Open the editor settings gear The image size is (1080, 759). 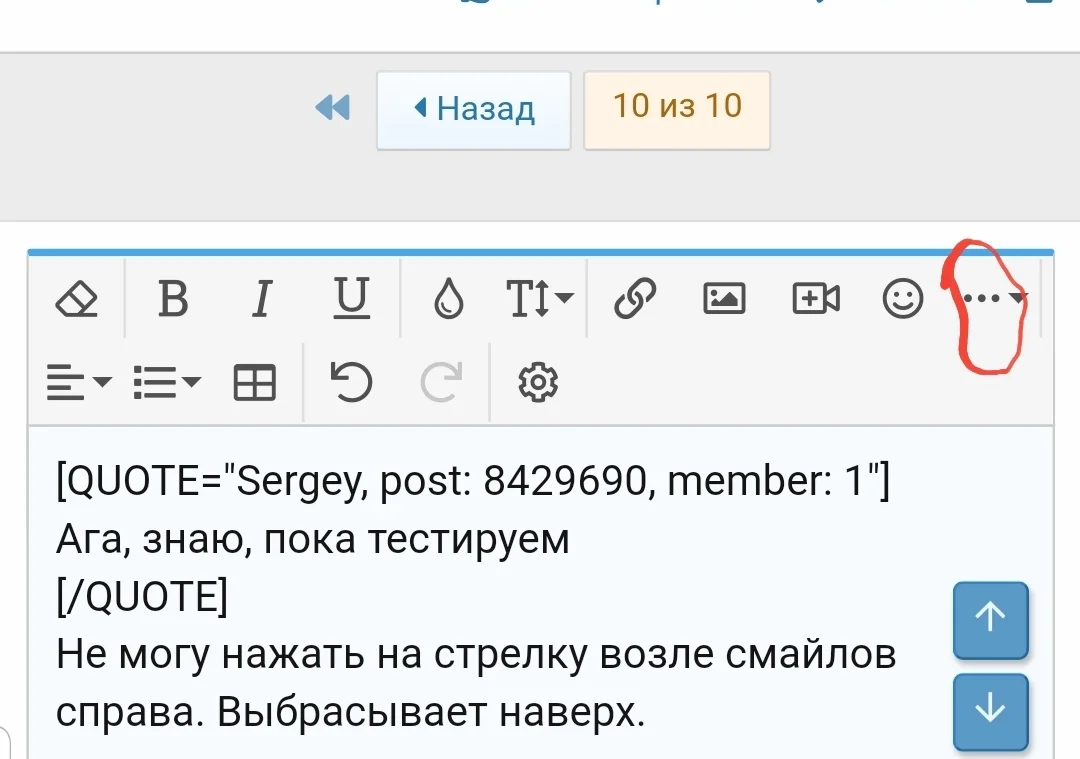[537, 381]
